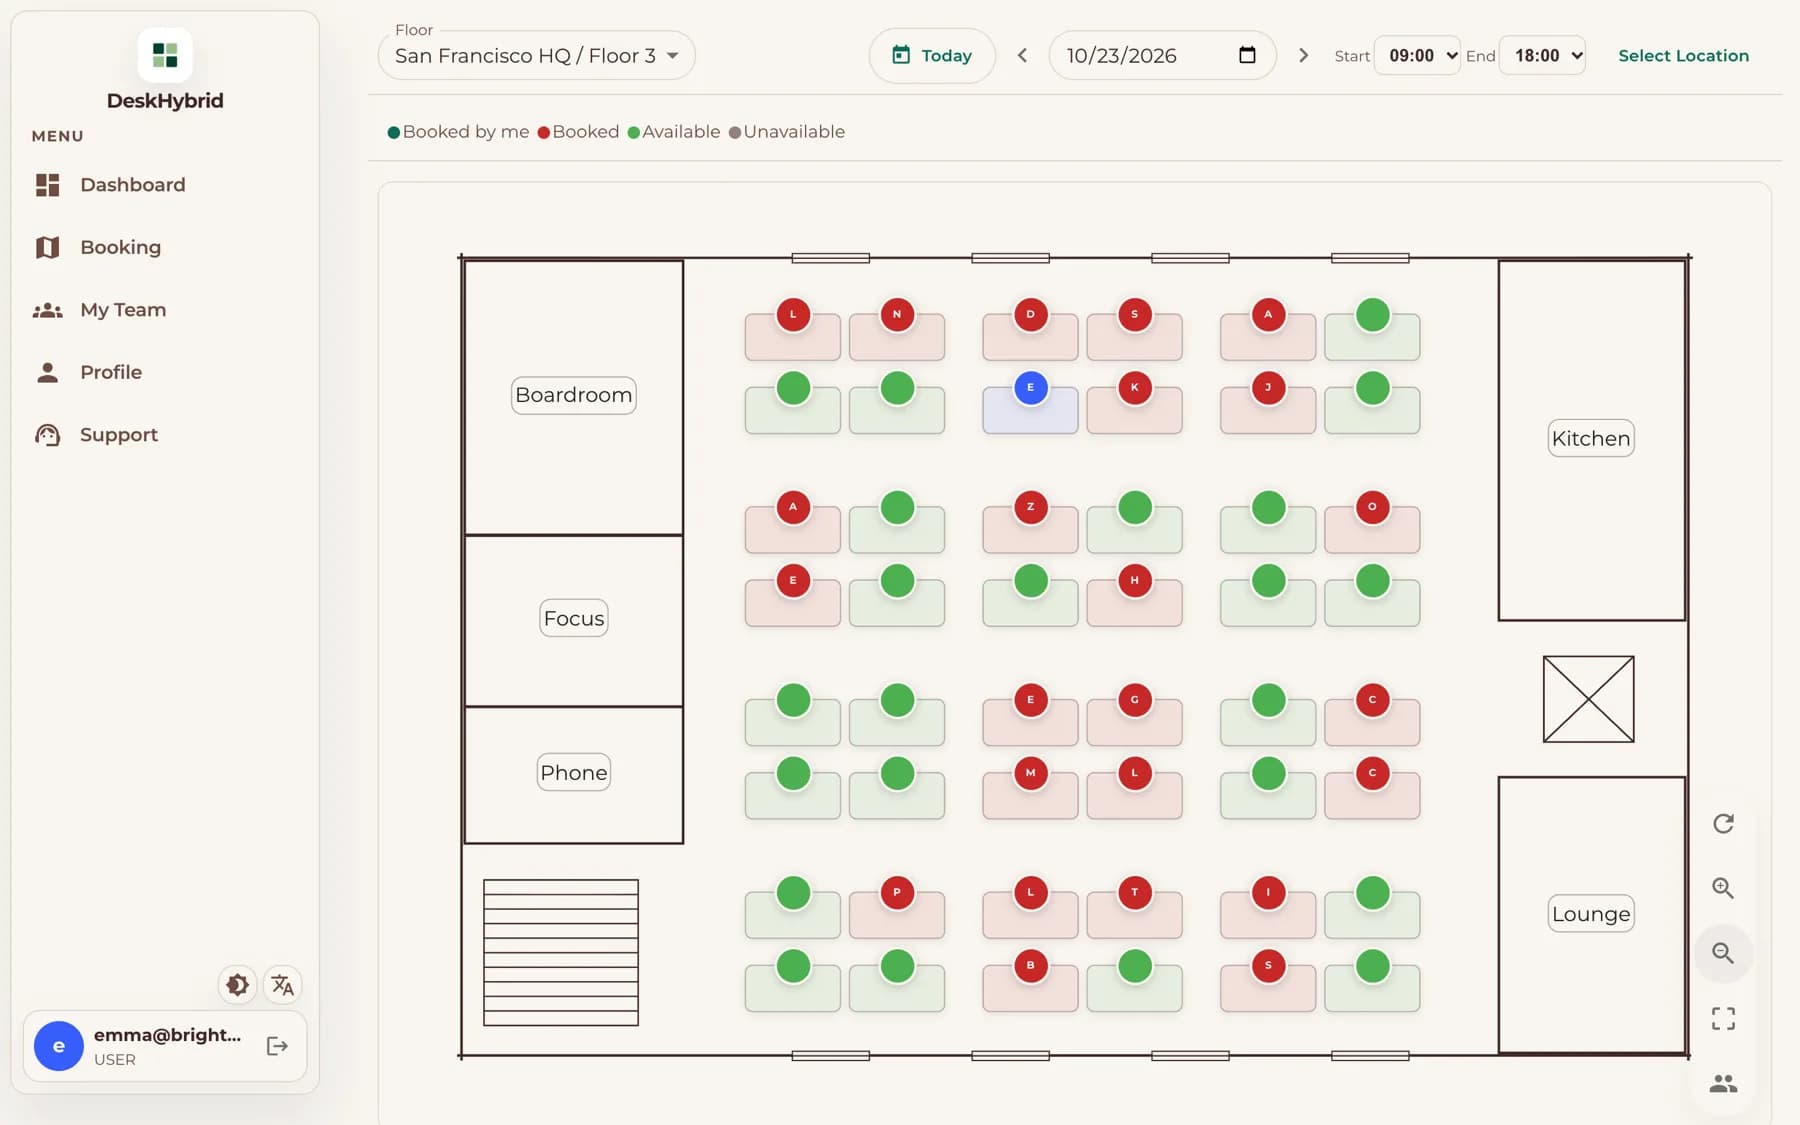Click the booked desk marked T
The width and height of the screenshot is (1800, 1125).
1135,892
